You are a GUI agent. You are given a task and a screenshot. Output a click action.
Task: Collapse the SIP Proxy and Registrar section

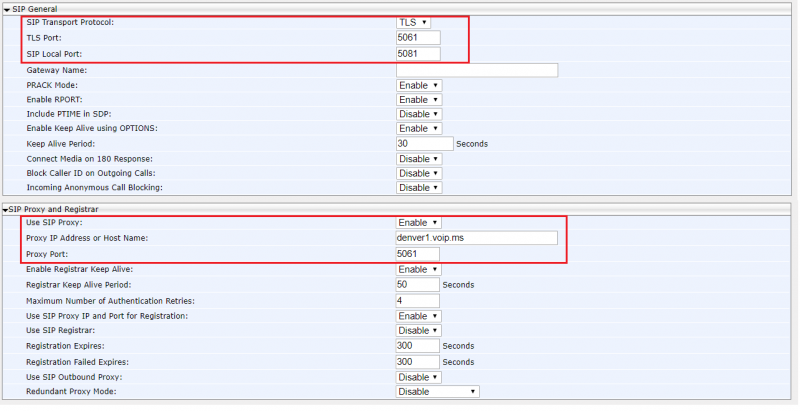tap(6, 210)
